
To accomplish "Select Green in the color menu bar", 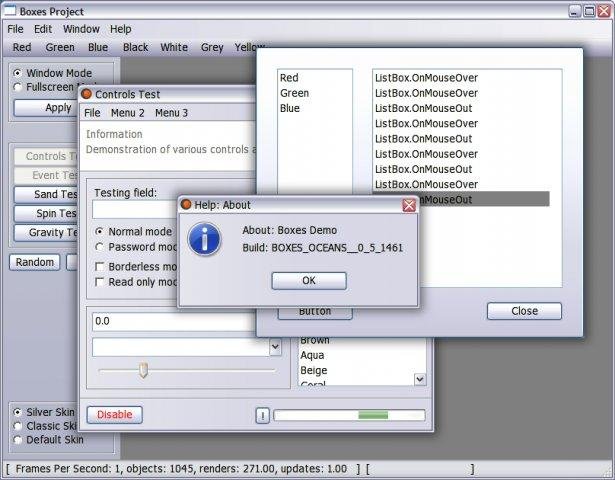I will tap(60, 47).
